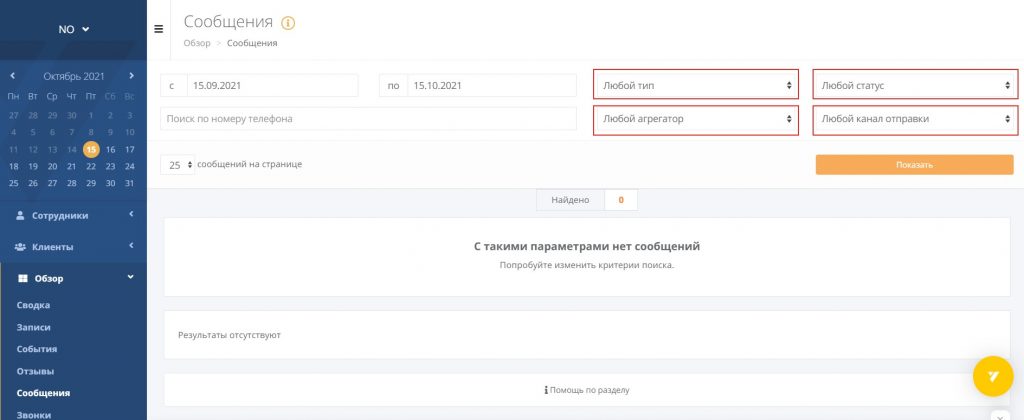
Task: Open the Любой статус dropdown
Action: [915, 85]
